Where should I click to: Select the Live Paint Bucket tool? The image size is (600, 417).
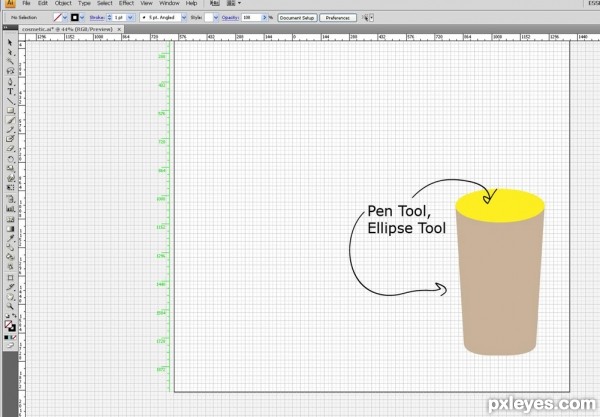pyautogui.click(x=10, y=257)
